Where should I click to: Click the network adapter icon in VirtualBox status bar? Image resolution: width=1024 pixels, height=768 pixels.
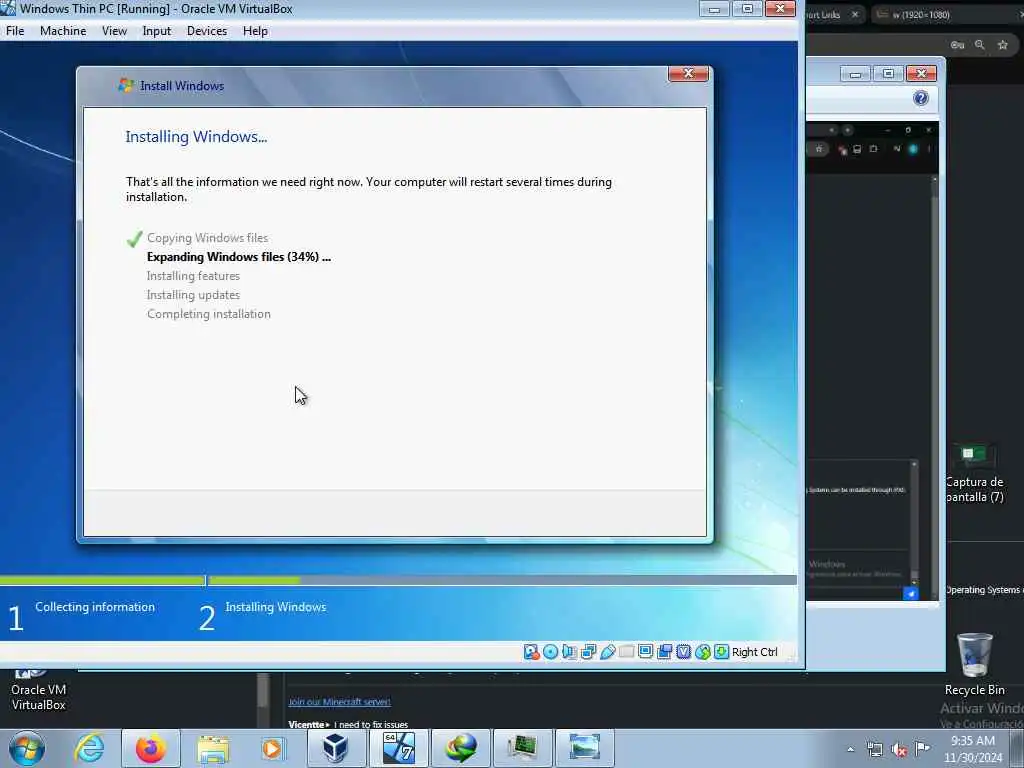588,652
